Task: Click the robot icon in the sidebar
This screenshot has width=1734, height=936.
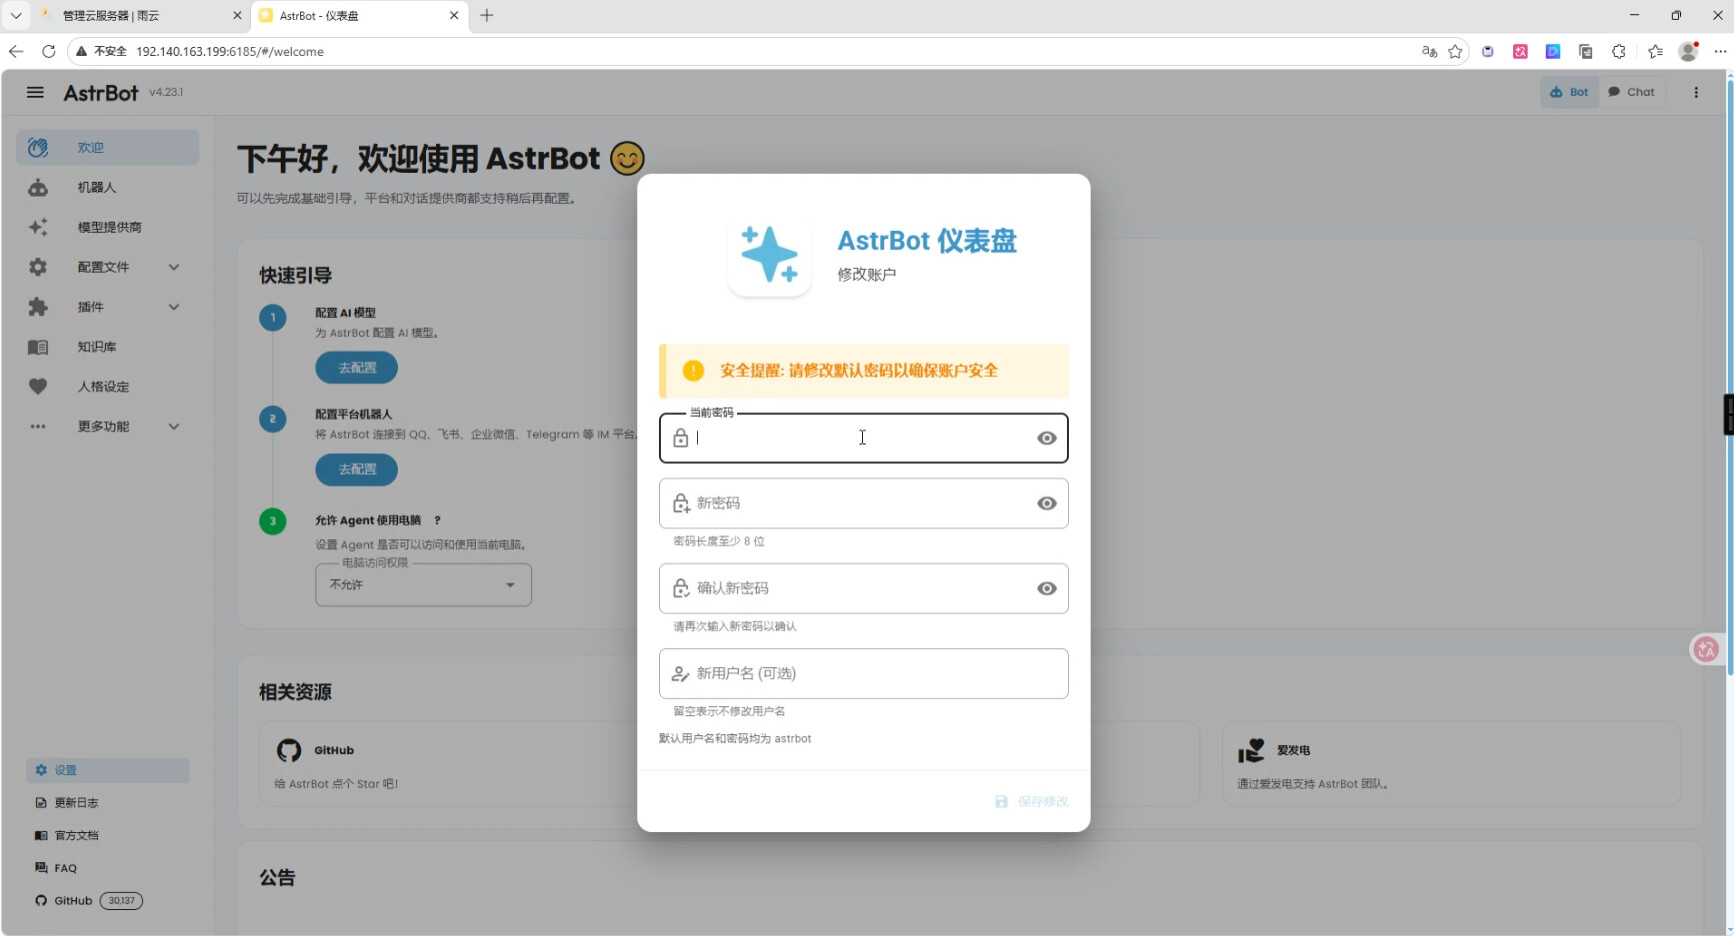Action: (38, 188)
